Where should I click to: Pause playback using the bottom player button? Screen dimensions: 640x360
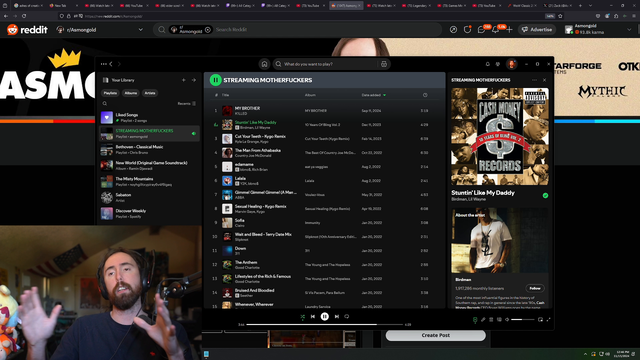324,316
